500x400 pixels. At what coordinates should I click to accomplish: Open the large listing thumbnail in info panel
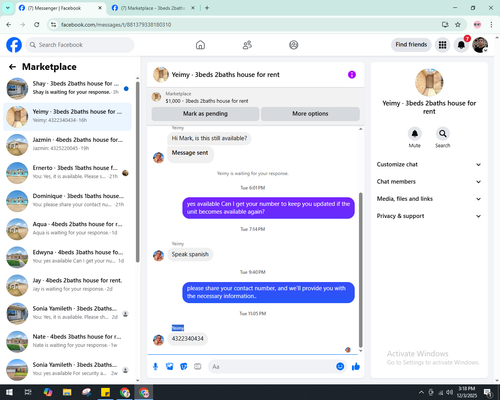click(429, 82)
